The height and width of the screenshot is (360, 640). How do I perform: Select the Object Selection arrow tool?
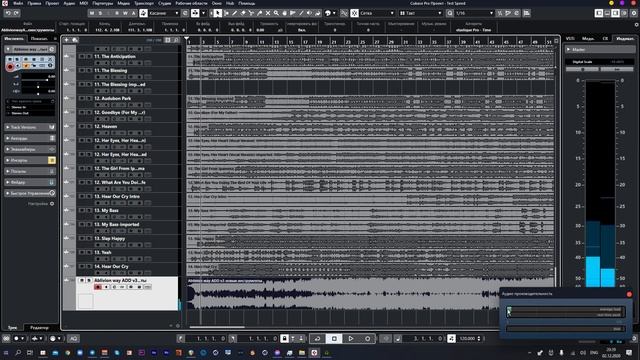tap(218, 13)
